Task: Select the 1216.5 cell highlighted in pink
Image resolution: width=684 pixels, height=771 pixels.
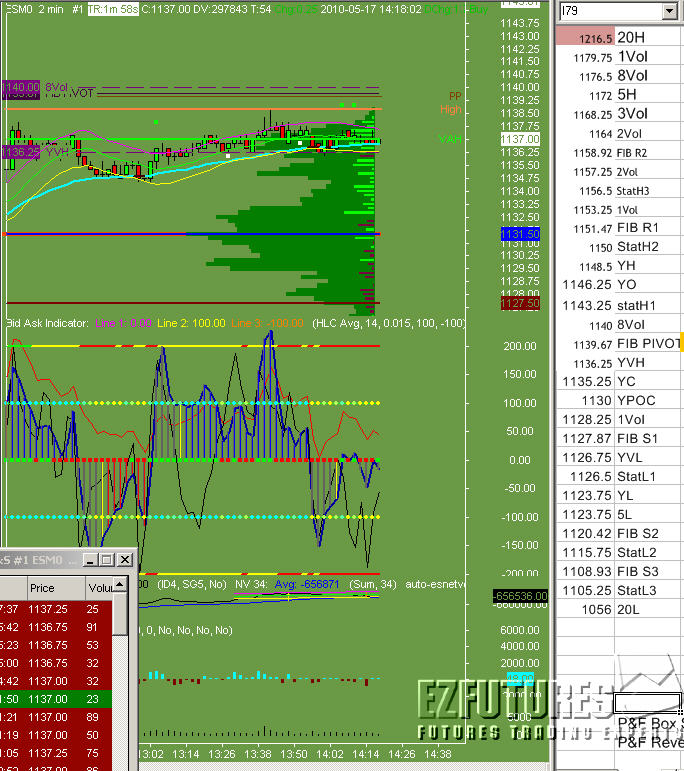Action: (x=585, y=37)
